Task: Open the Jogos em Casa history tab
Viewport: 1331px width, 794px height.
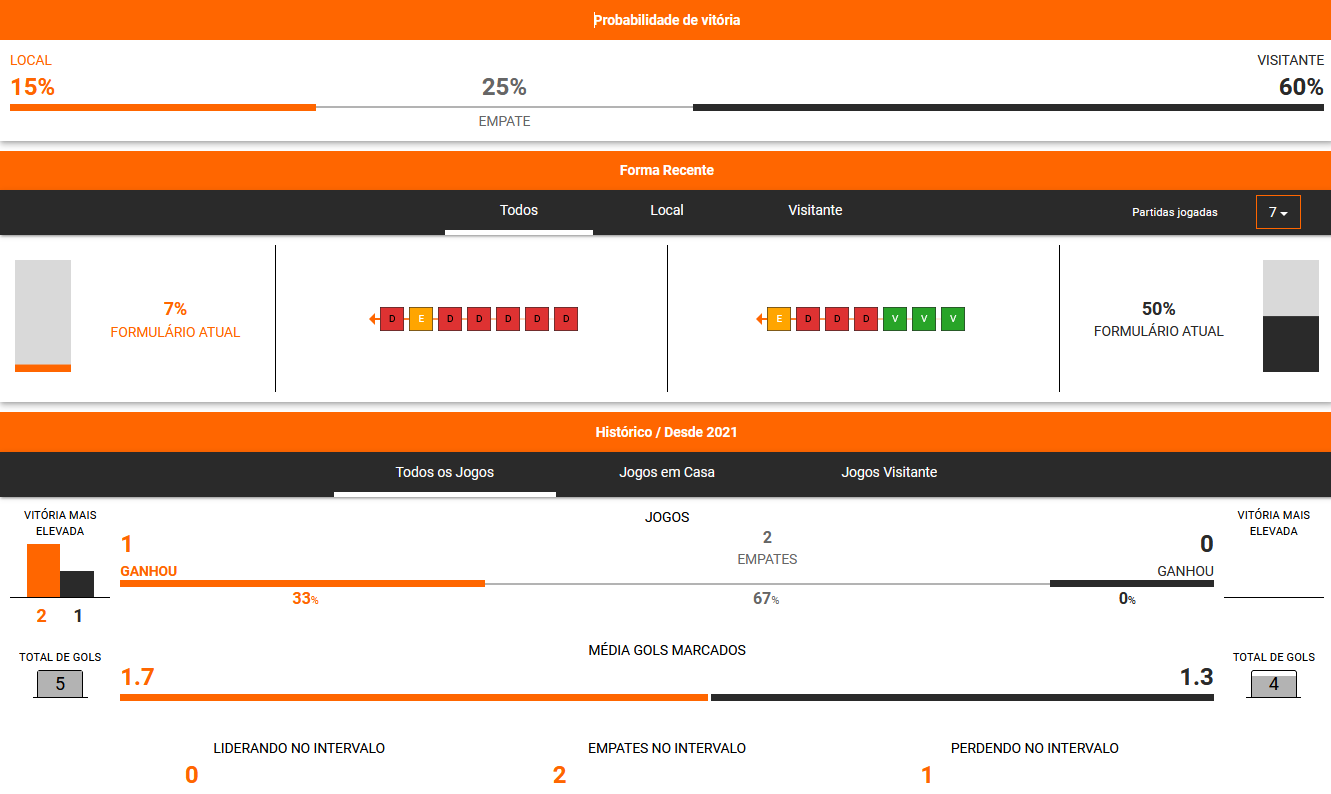Action: click(x=667, y=472)
